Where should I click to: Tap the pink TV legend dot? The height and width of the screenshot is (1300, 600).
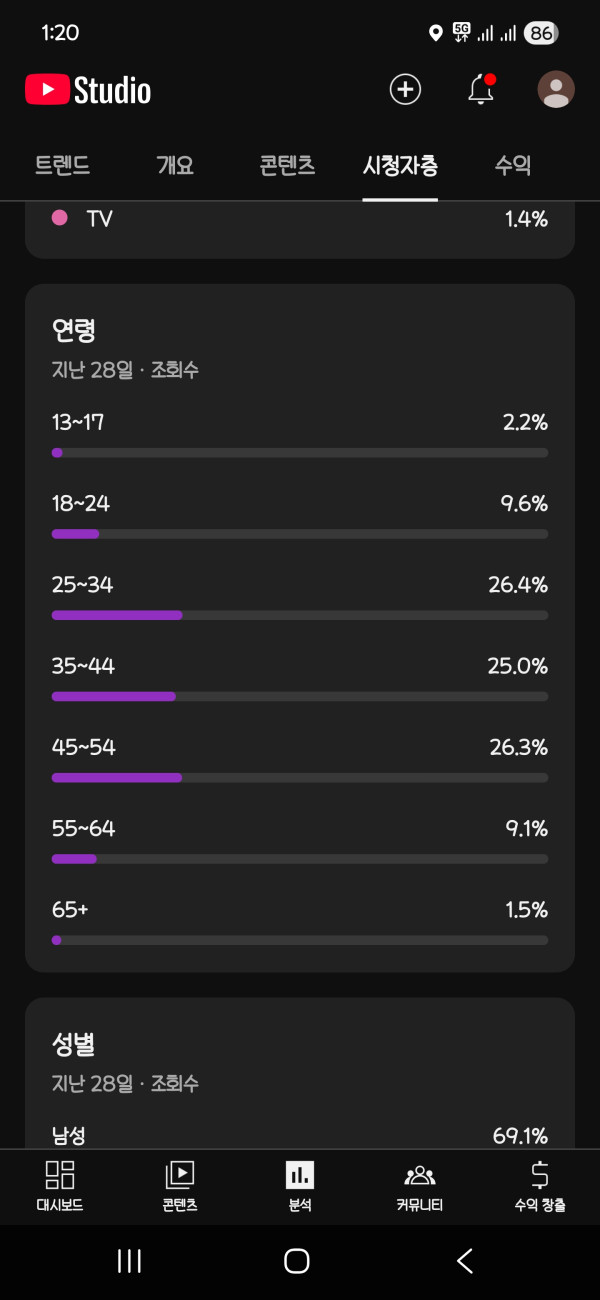[x=59, y=218]
